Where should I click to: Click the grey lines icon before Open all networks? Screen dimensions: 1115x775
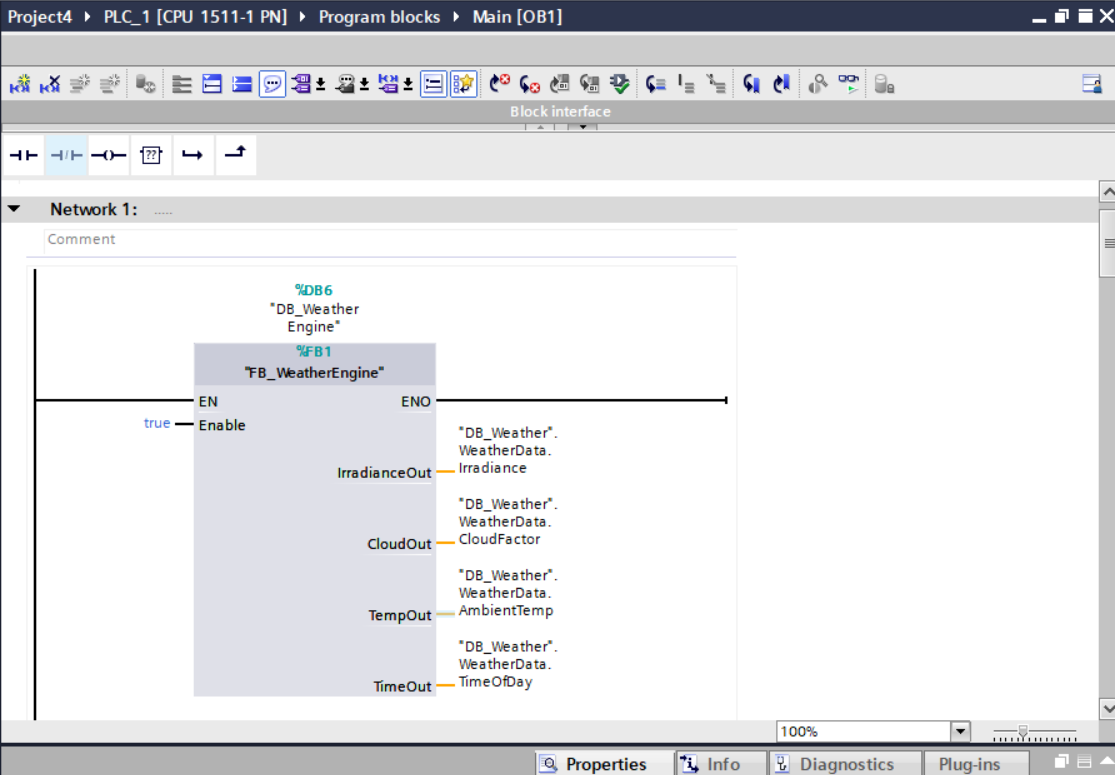[182, 84]
